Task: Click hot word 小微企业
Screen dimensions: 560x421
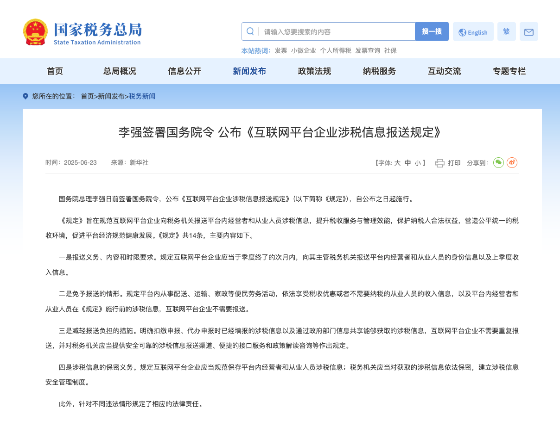Action: [x=303, y=51]
